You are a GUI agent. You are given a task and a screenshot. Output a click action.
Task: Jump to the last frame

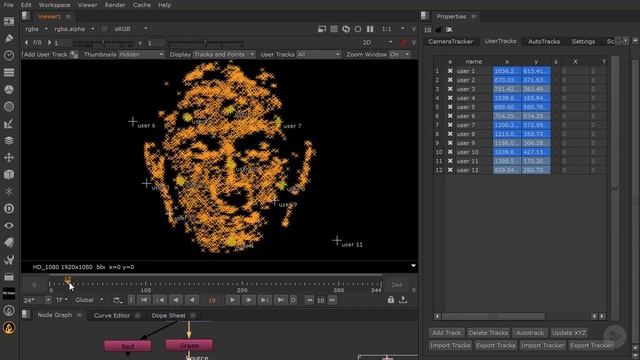(280, 300)
